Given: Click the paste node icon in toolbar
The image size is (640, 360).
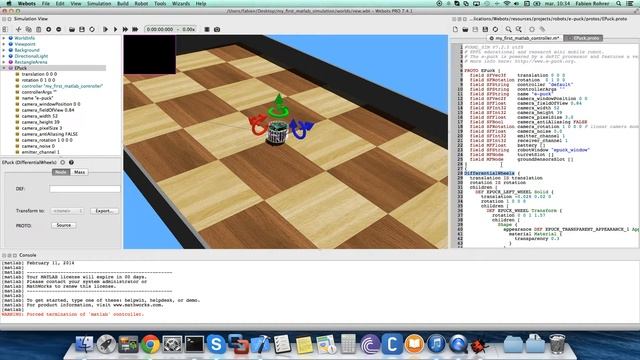Looking at the screenshot, I should pos(38,29).
